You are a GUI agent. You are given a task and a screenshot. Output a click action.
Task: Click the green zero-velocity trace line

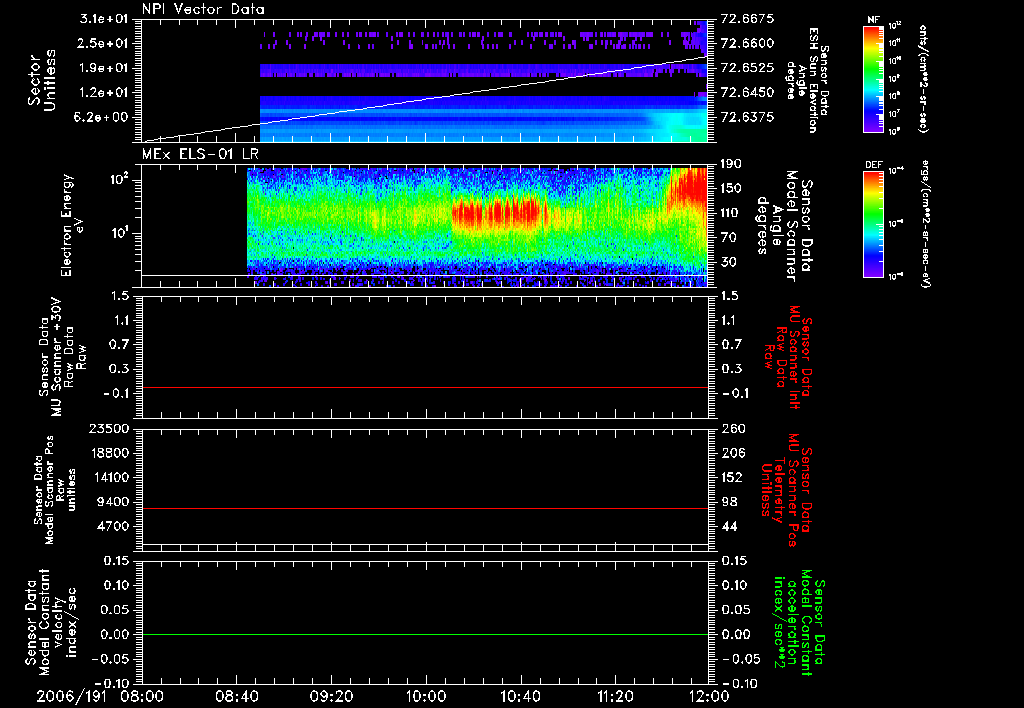(x=424, y=634)
